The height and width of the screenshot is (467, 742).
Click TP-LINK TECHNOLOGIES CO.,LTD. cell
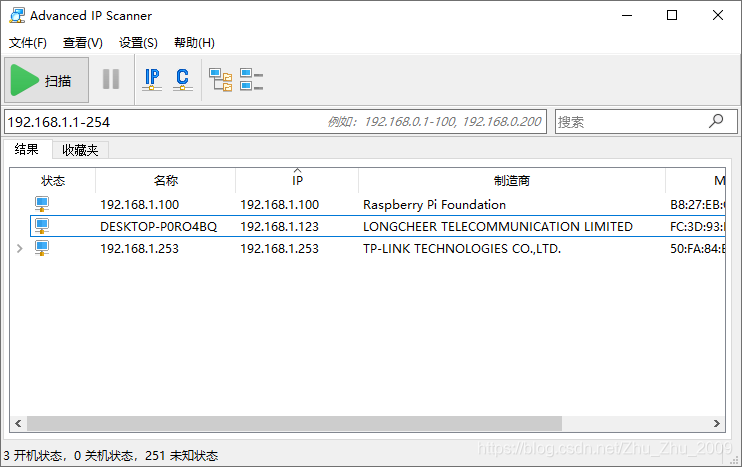pos(462,249)
